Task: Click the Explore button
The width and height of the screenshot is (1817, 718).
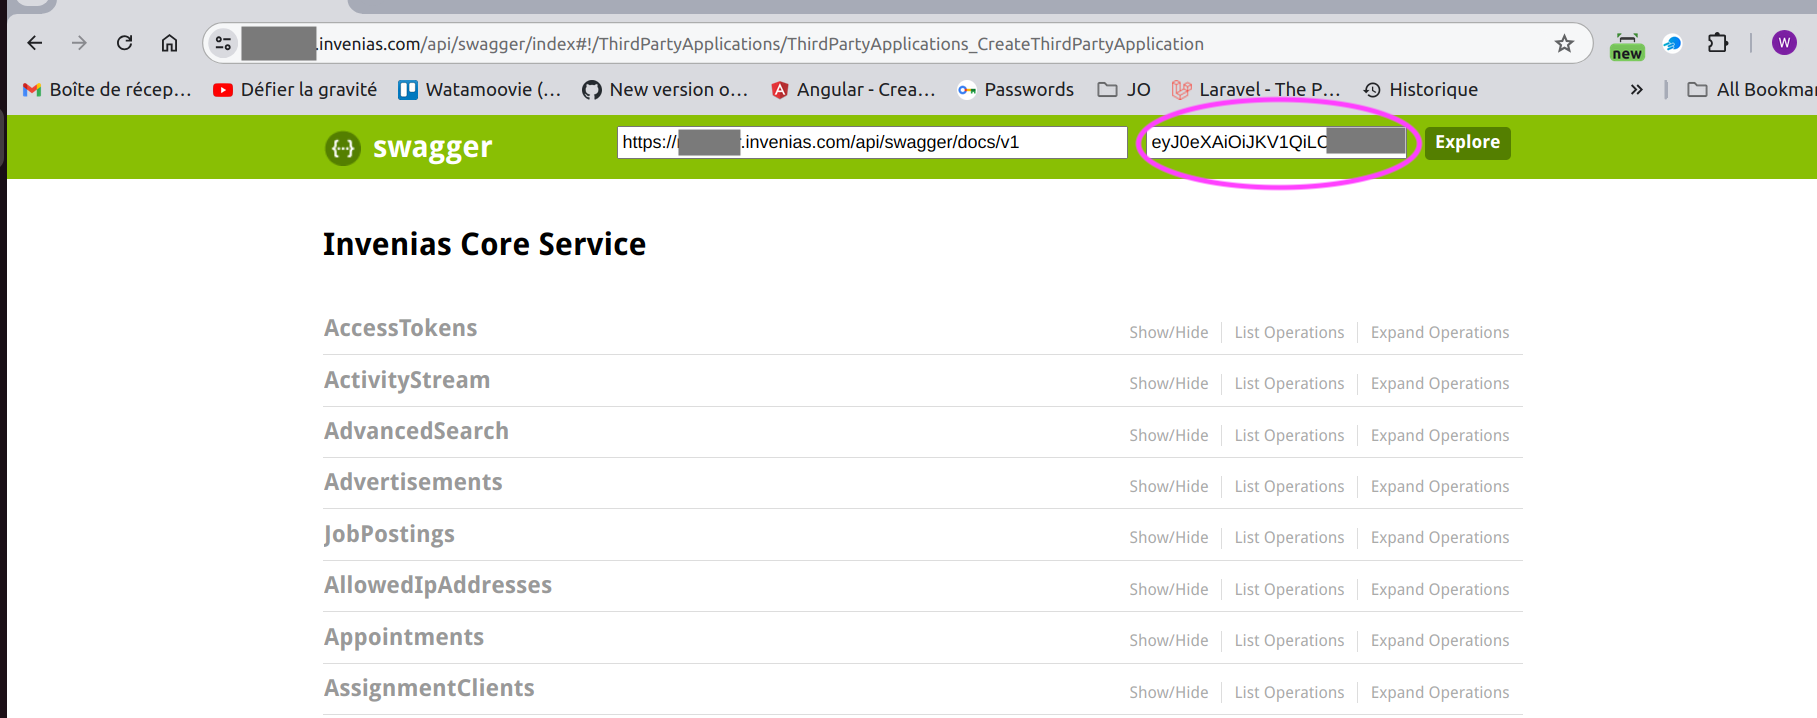Action: (1467, 142)
